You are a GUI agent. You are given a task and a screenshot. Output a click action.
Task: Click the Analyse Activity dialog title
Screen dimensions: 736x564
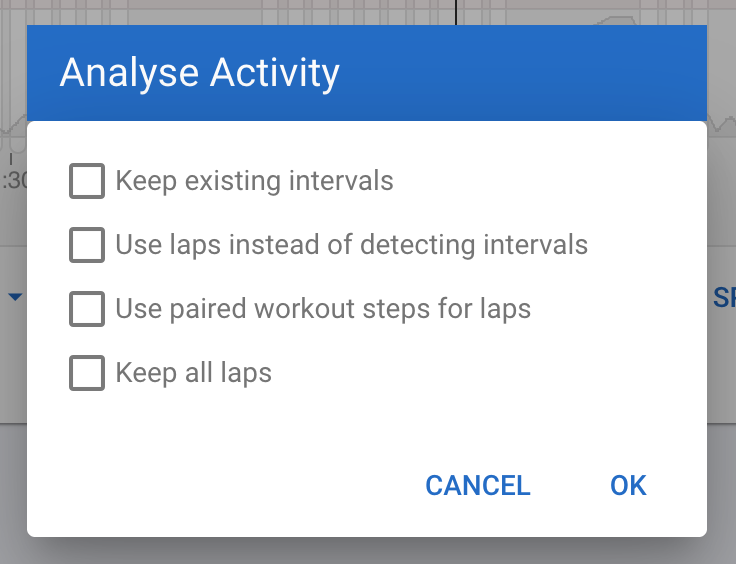[200, 74]
